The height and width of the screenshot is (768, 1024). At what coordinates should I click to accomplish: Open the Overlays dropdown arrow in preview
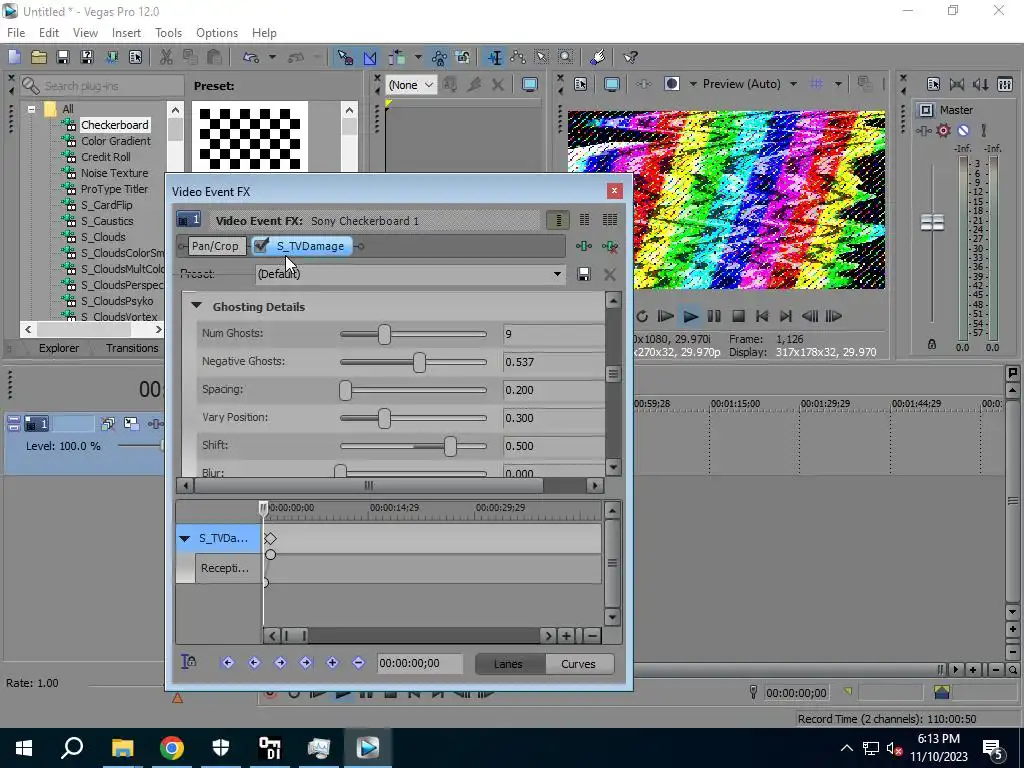(838, 84)
